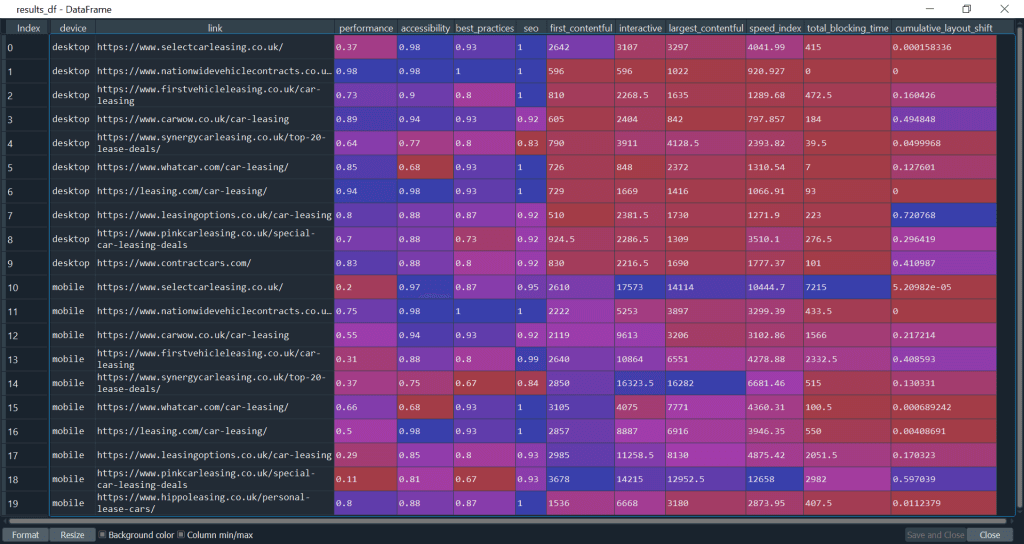The width and height of the screenshot is (1024, 544).
Task: Select speed_index cell 10444.7
Action: [775, 287]
